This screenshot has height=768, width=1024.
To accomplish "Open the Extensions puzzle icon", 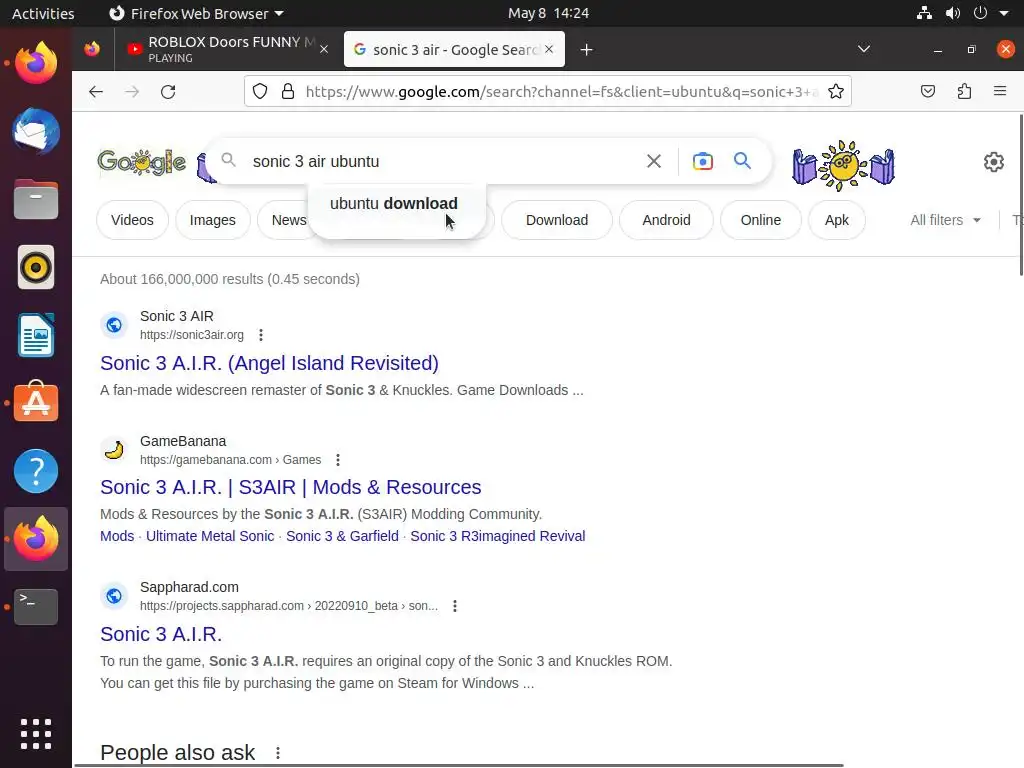I will [x=965, y=91].
